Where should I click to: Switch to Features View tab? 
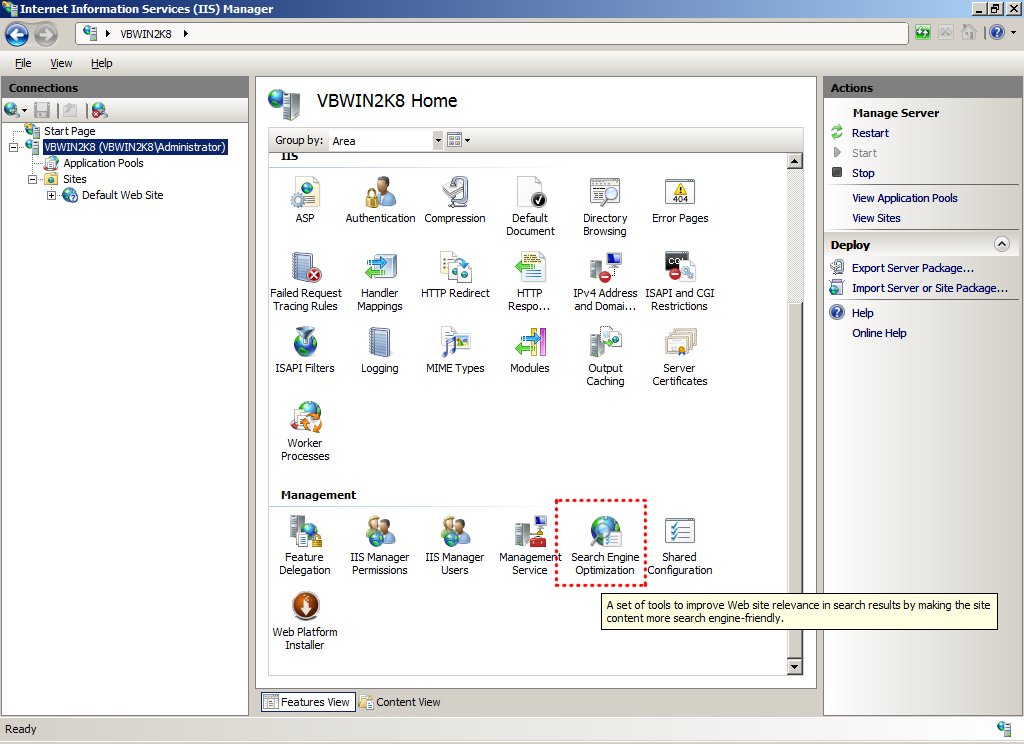(308, 702)
